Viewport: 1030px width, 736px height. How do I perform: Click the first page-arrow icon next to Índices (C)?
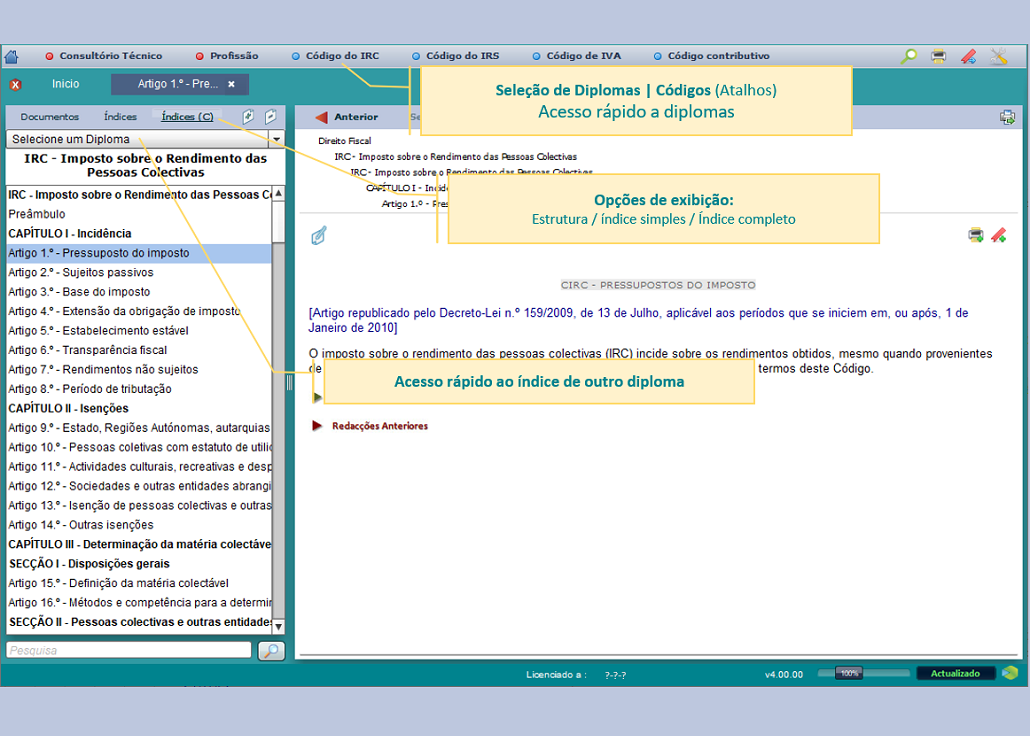click(248, 116)
